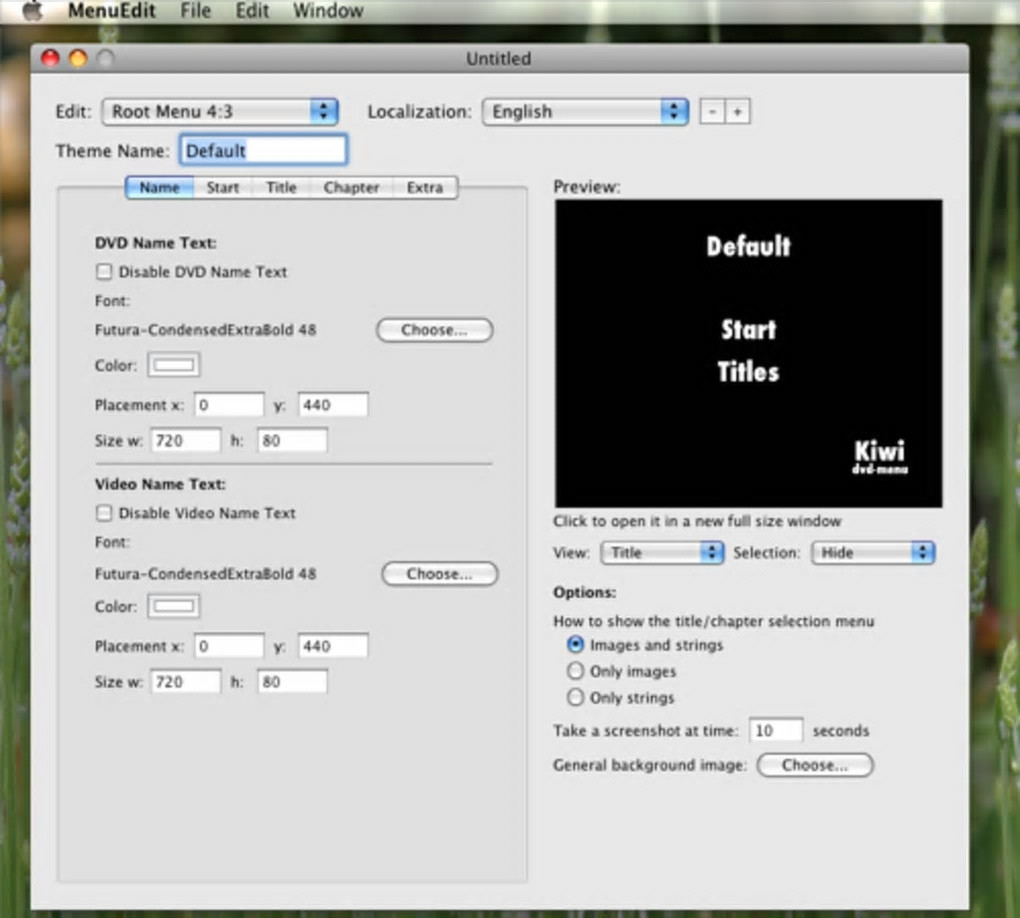
Task: Select Only strings radio option
Action: point(575,697)
